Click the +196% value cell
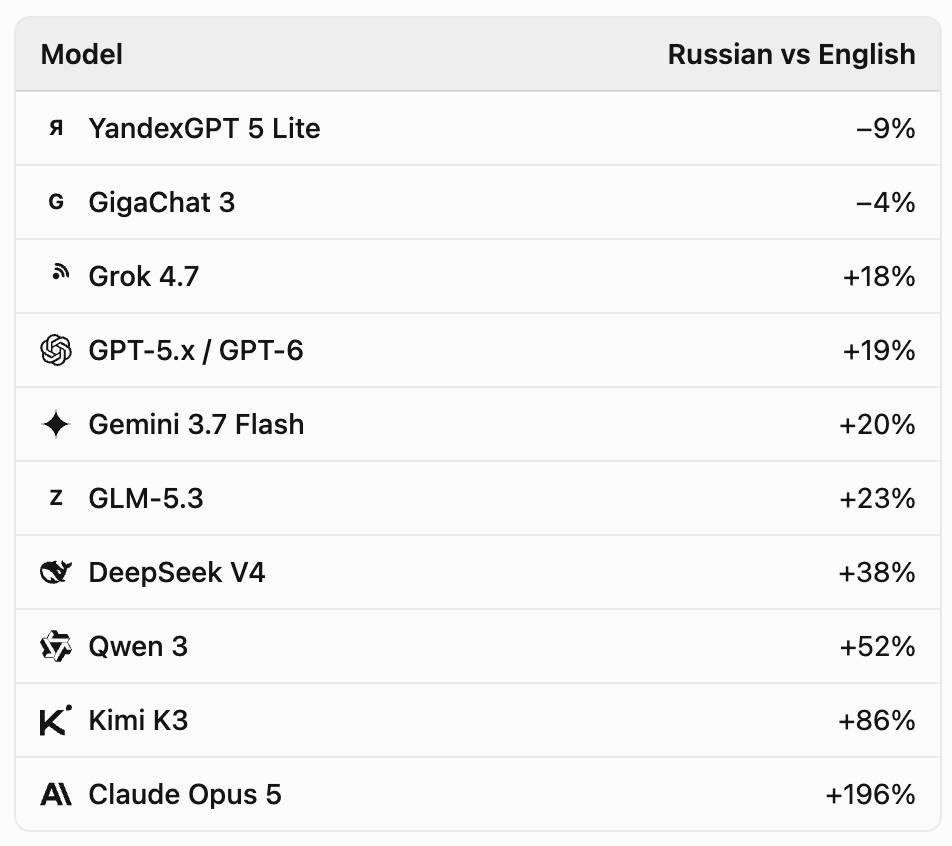Image resolution: width=952 pixels, height=846 pixels. click(x=870, y=794)
